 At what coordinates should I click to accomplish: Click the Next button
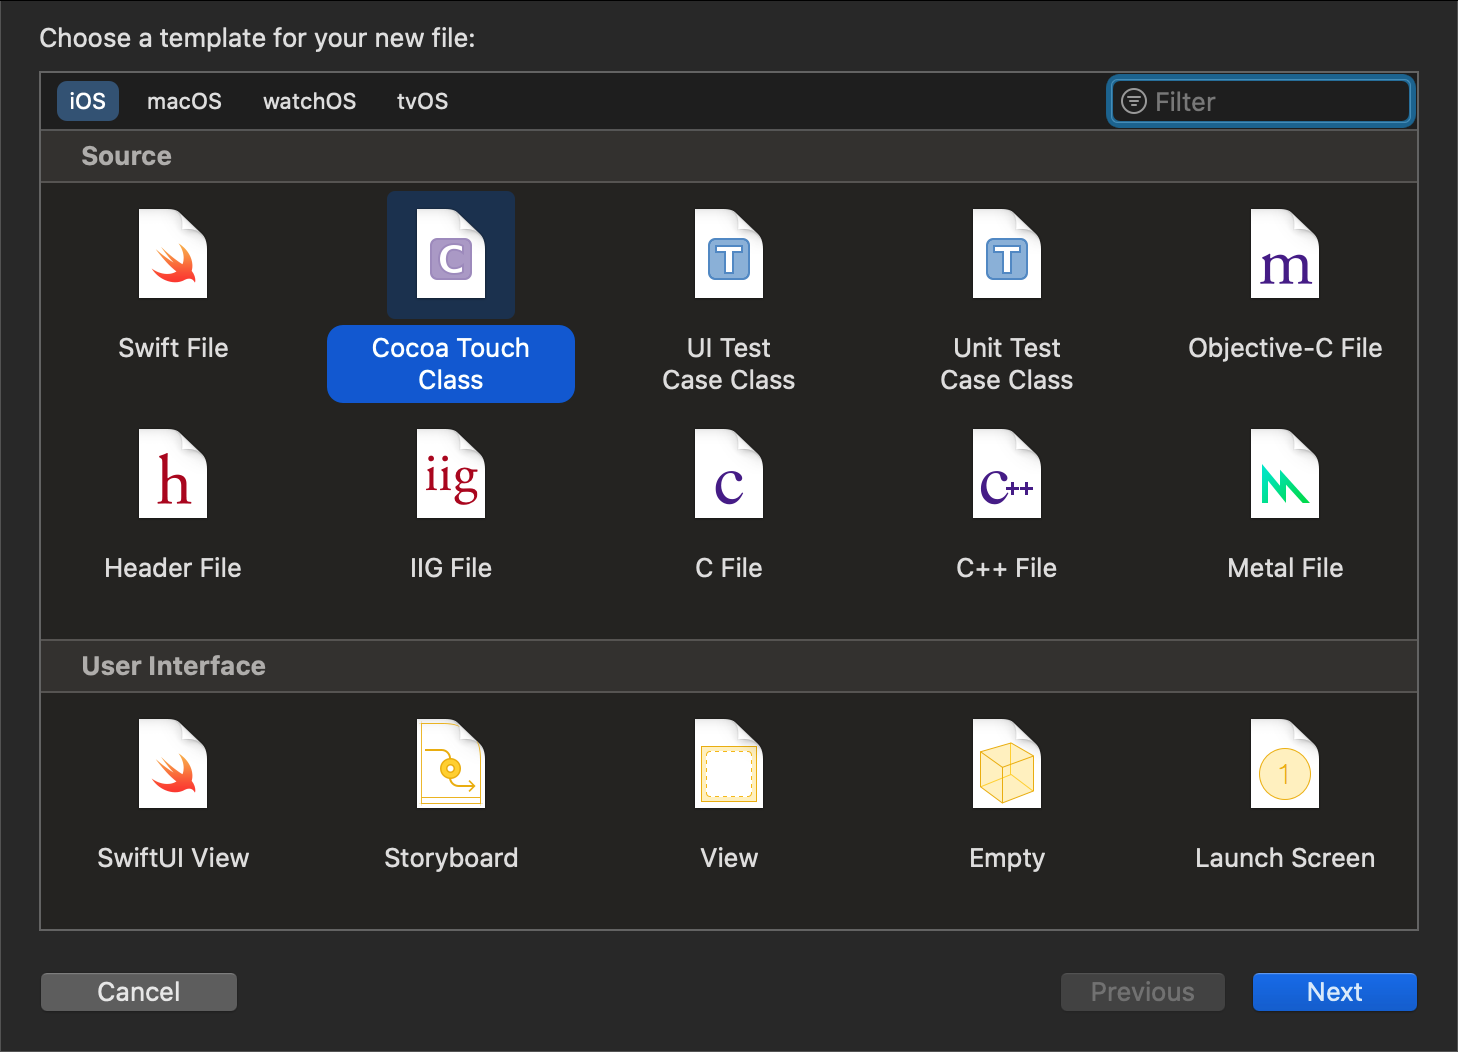(x=1334, y=991)
